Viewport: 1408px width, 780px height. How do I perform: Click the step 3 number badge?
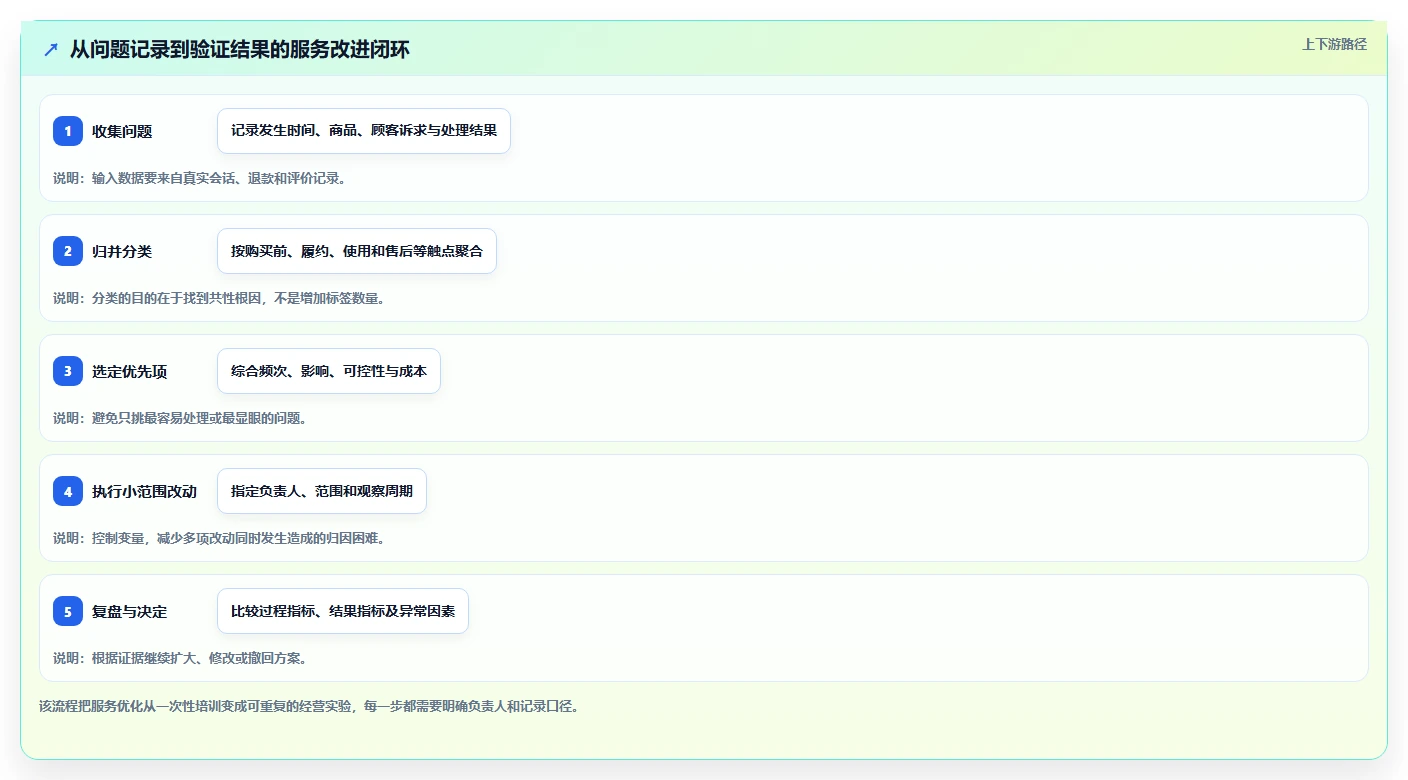tap(68, 371)
